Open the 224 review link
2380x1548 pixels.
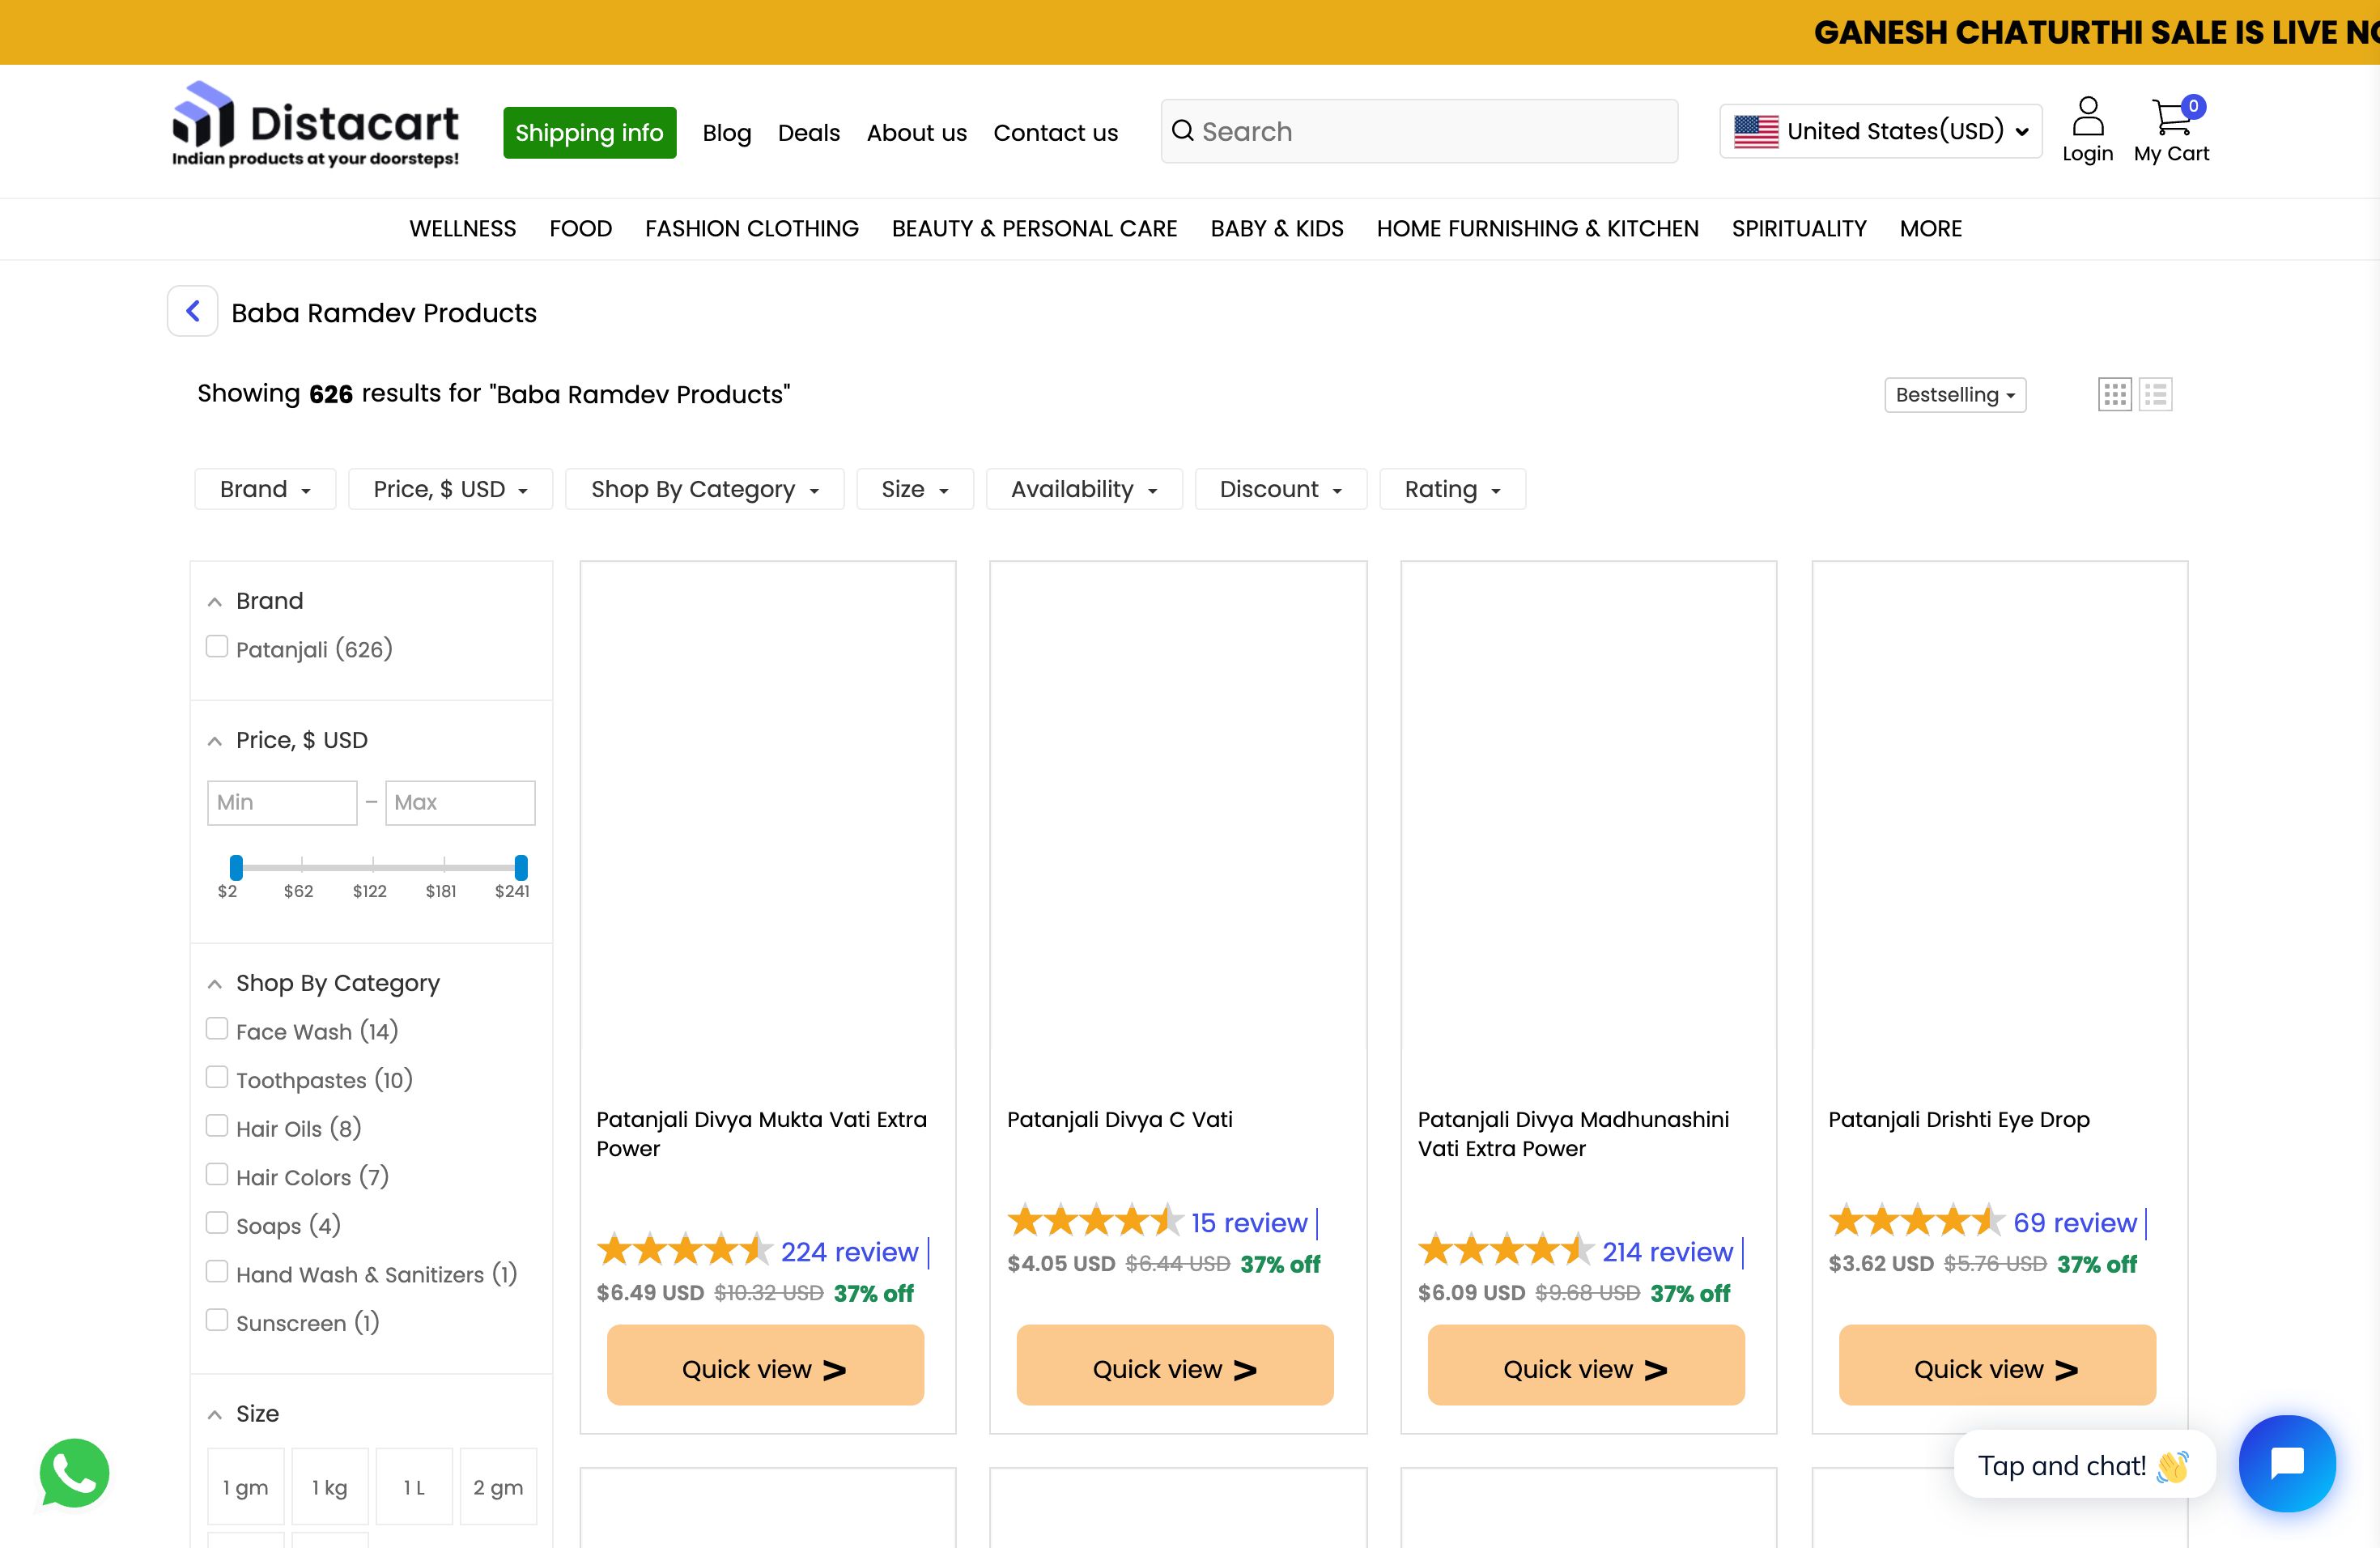pyautogui.click(x=849, y=1252)
